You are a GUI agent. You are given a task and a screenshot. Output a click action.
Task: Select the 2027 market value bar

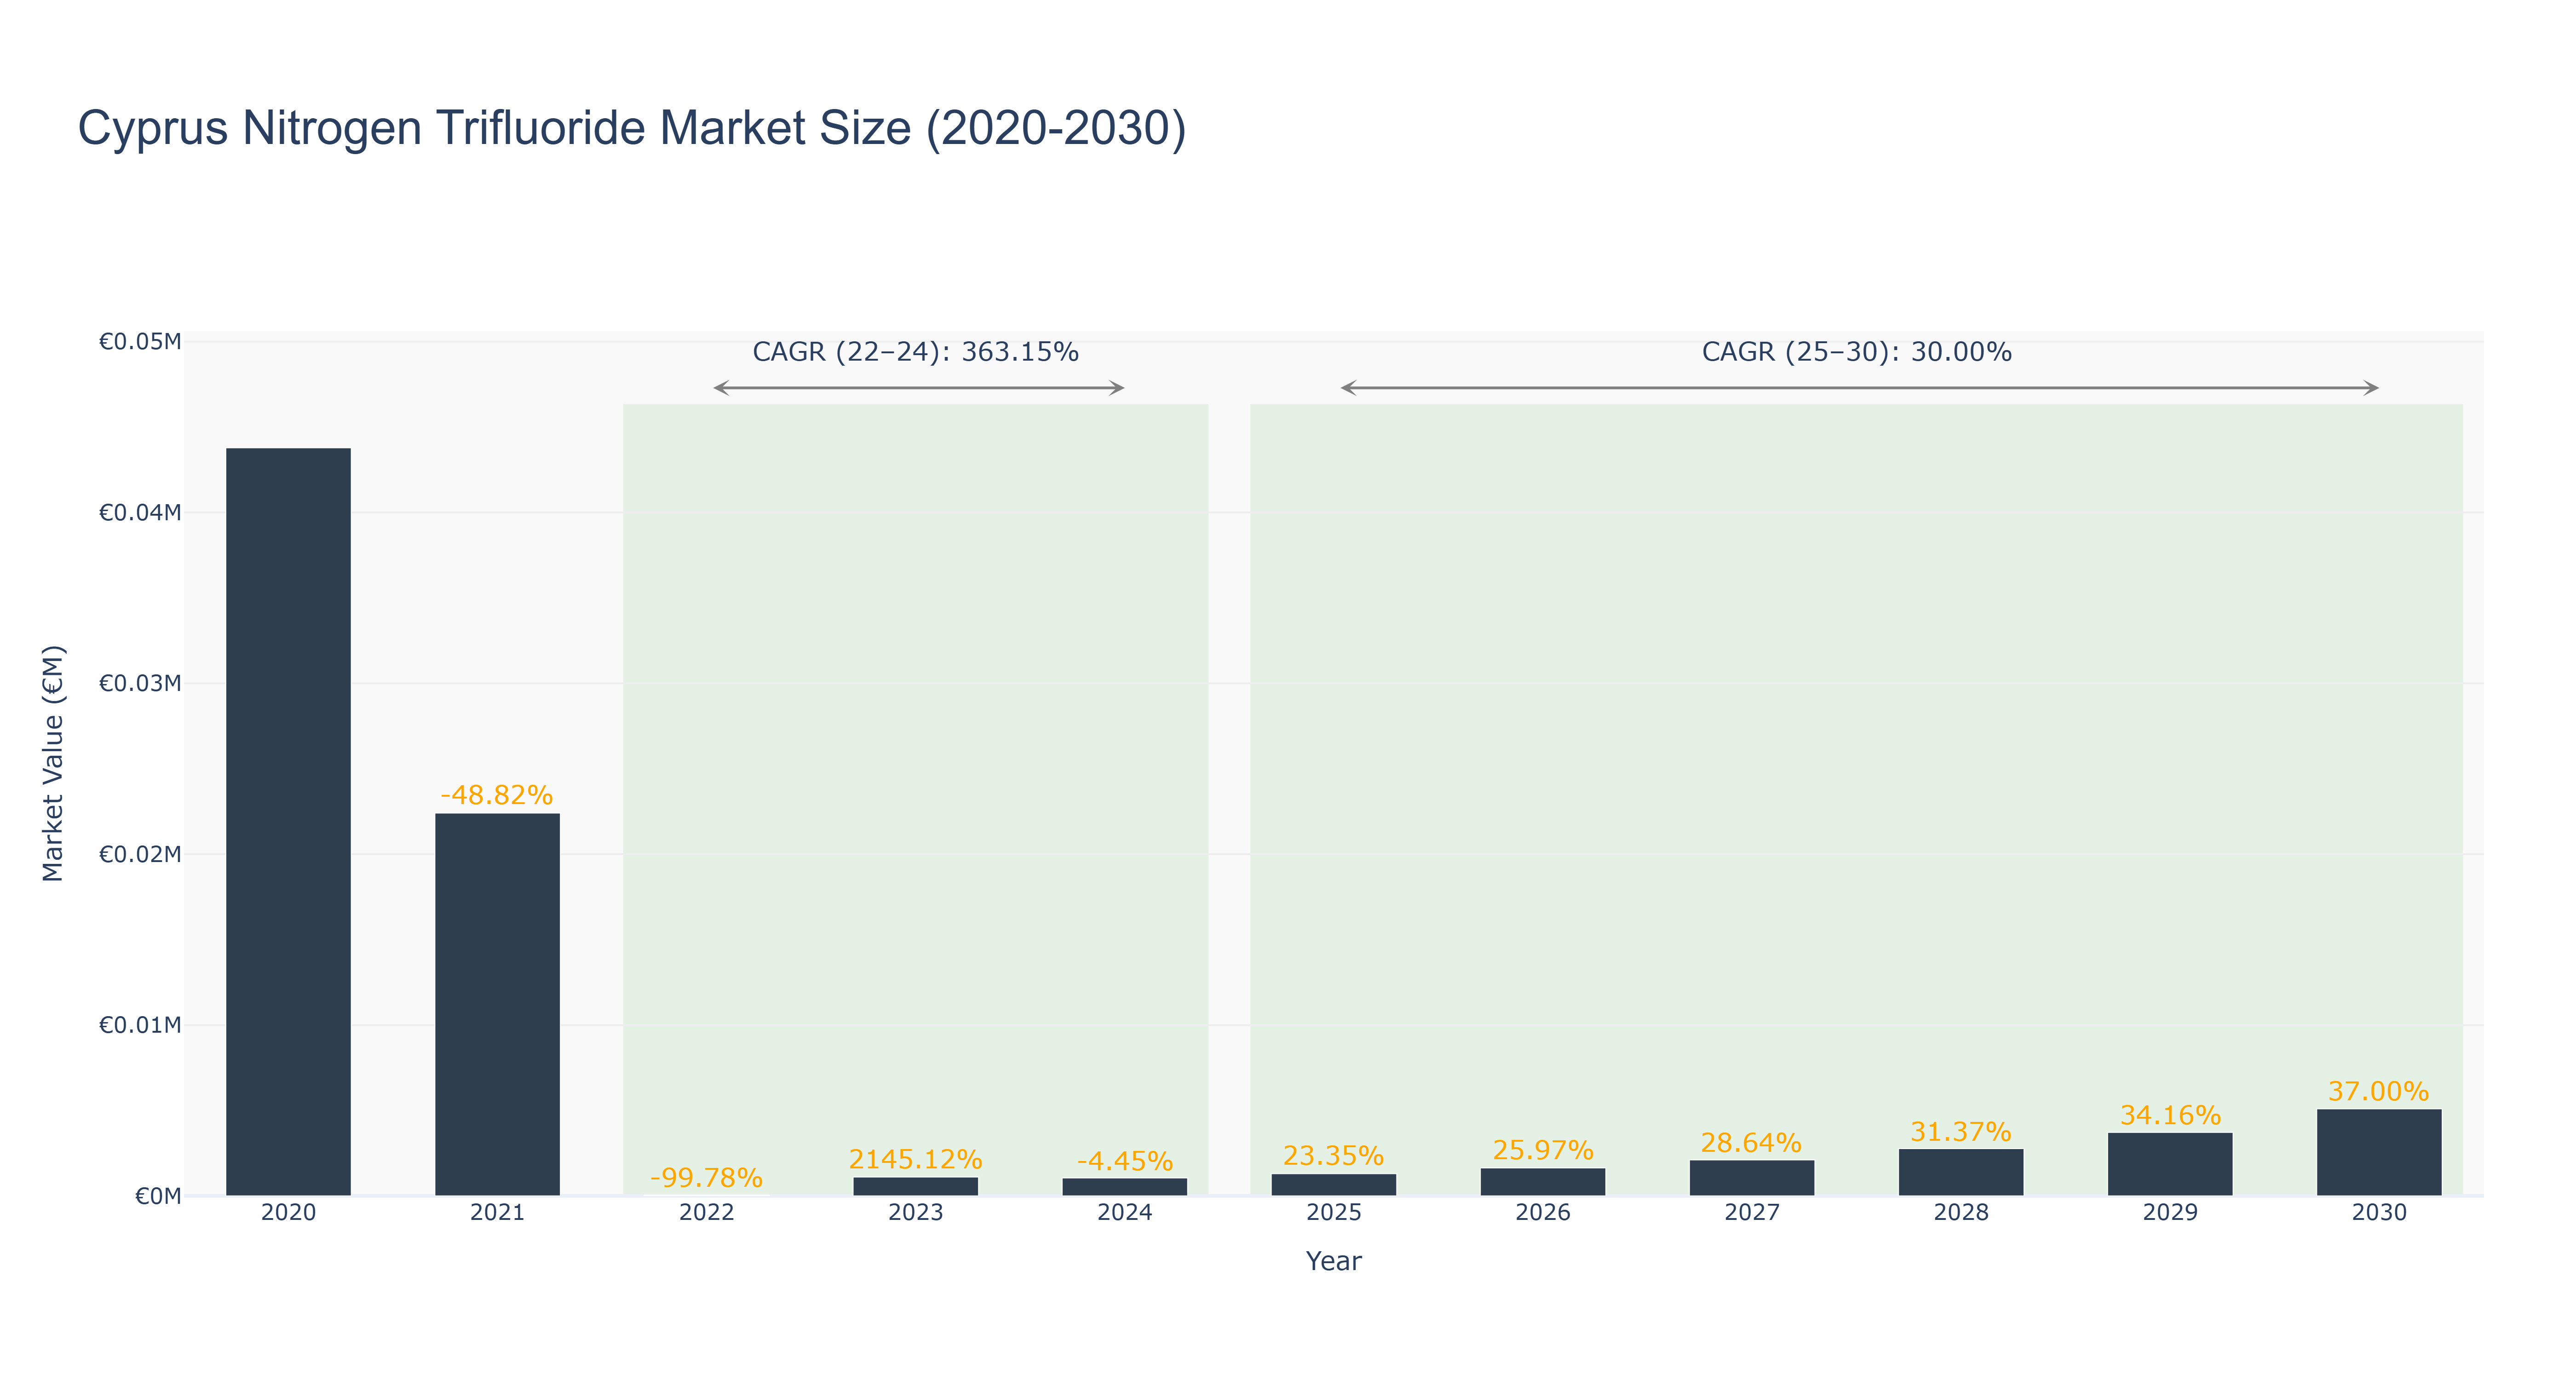[1751, 1178]
